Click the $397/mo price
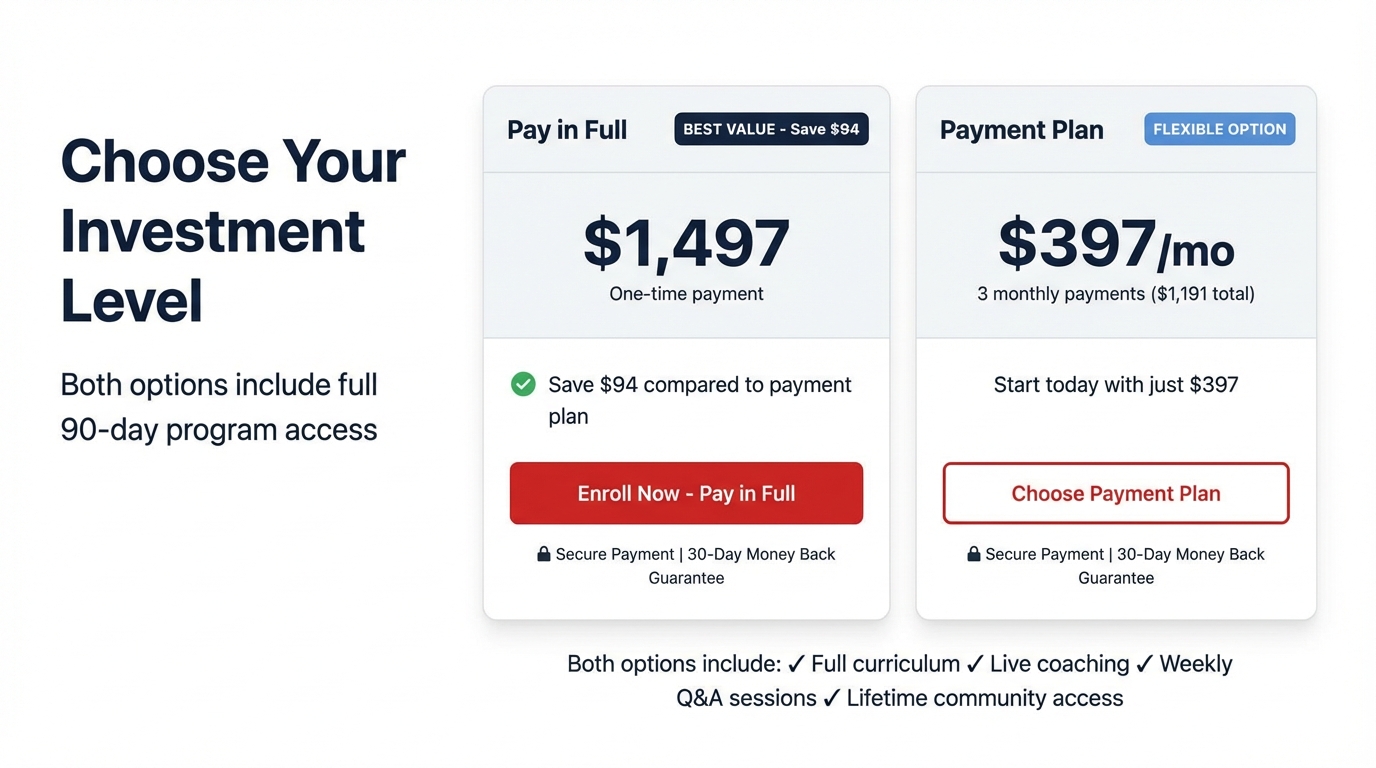This screenshot has width=1376, height=768. [1115, 245]
